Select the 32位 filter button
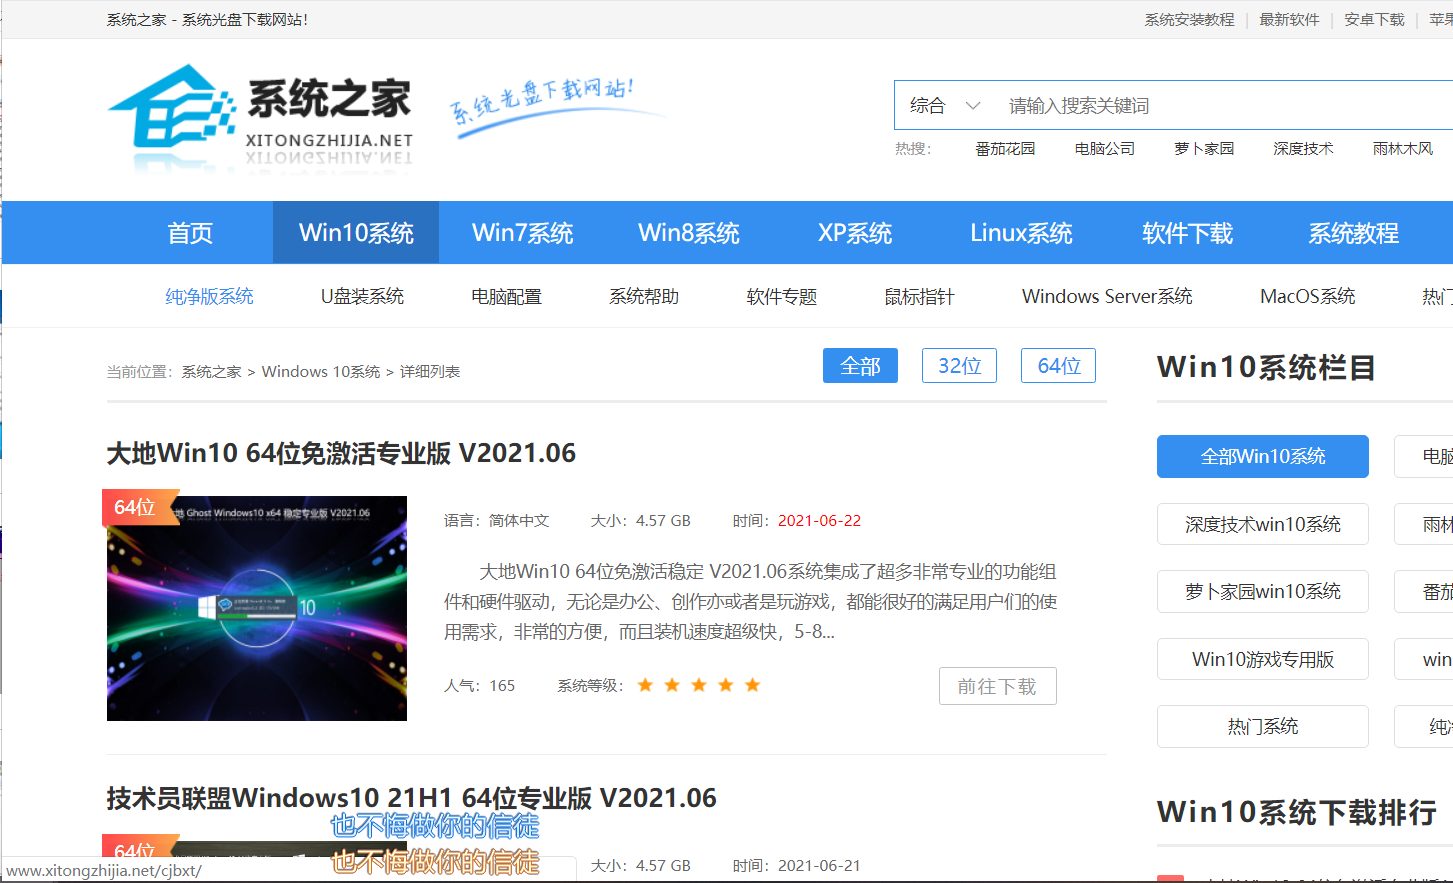This screenshot has height=883, width=1453. coord(959,365)
